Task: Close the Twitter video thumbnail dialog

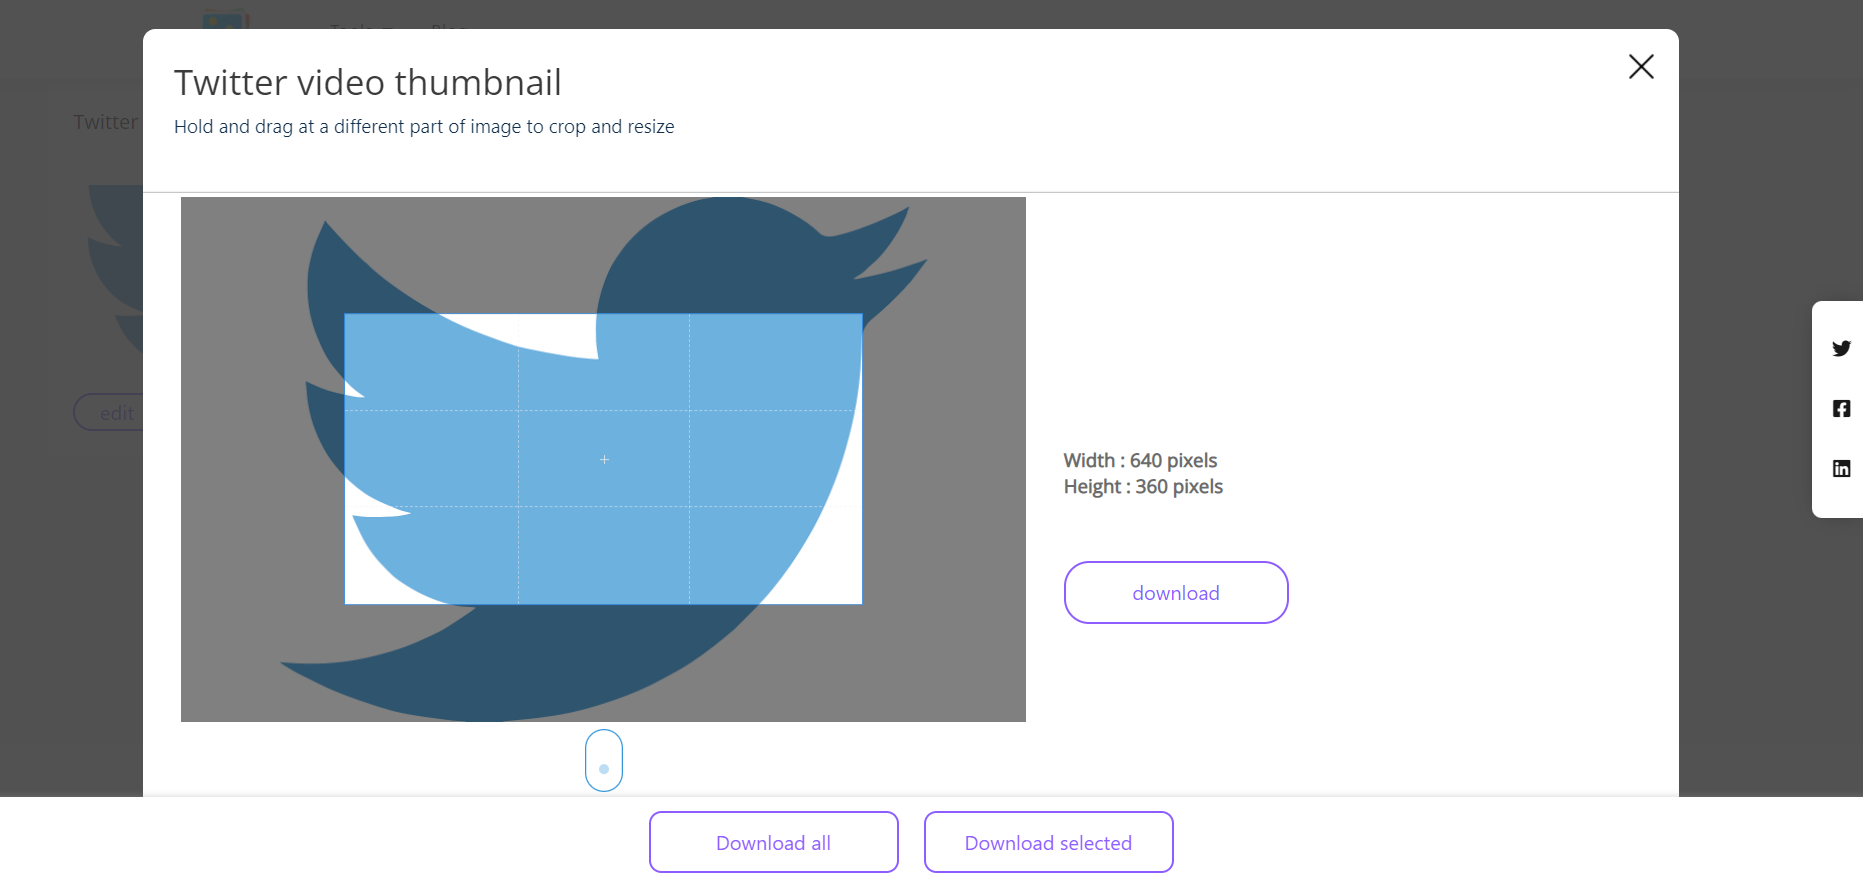Action: point(1641,67)
